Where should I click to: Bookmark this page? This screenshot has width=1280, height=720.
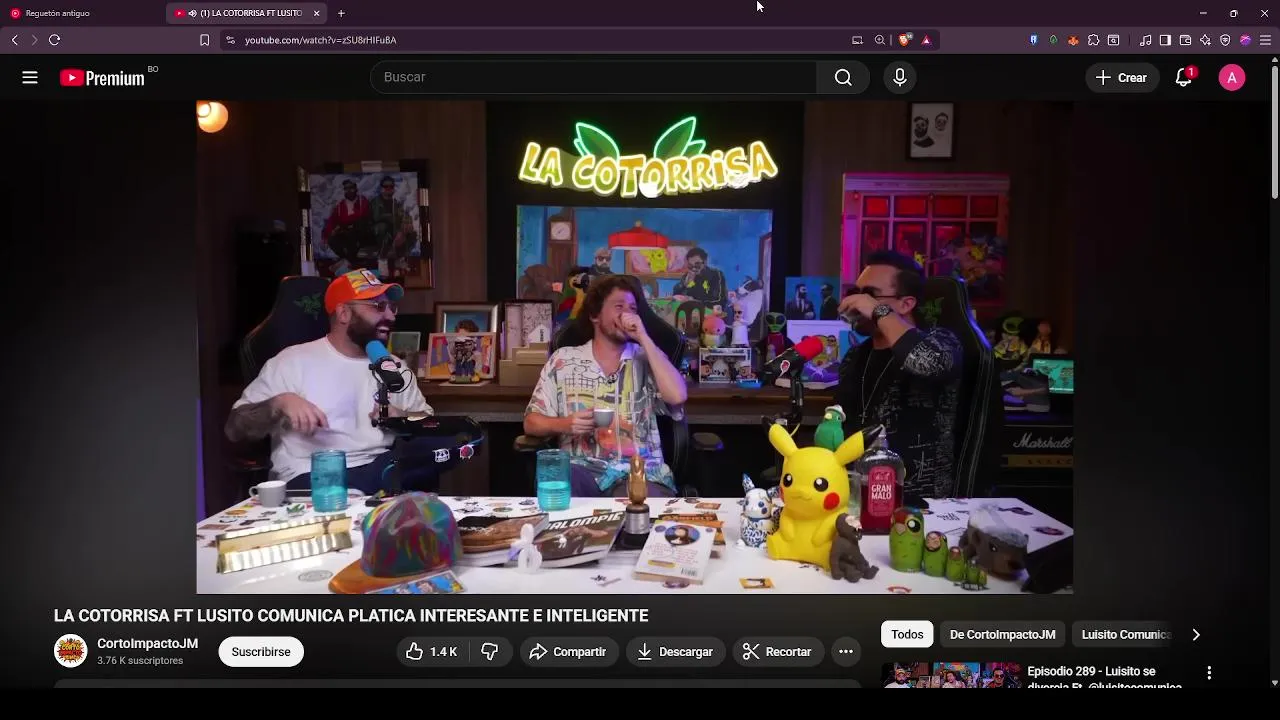click(x=204, y=40)
